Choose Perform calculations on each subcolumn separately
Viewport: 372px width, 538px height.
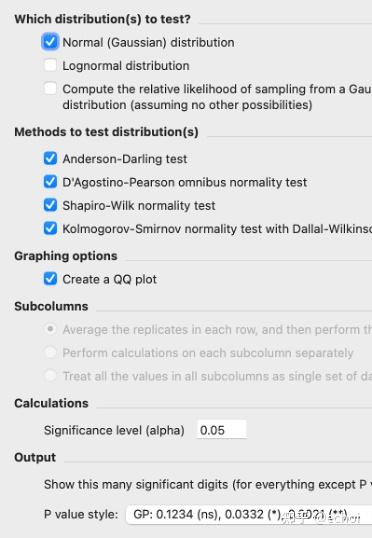[x=50, y=352]
